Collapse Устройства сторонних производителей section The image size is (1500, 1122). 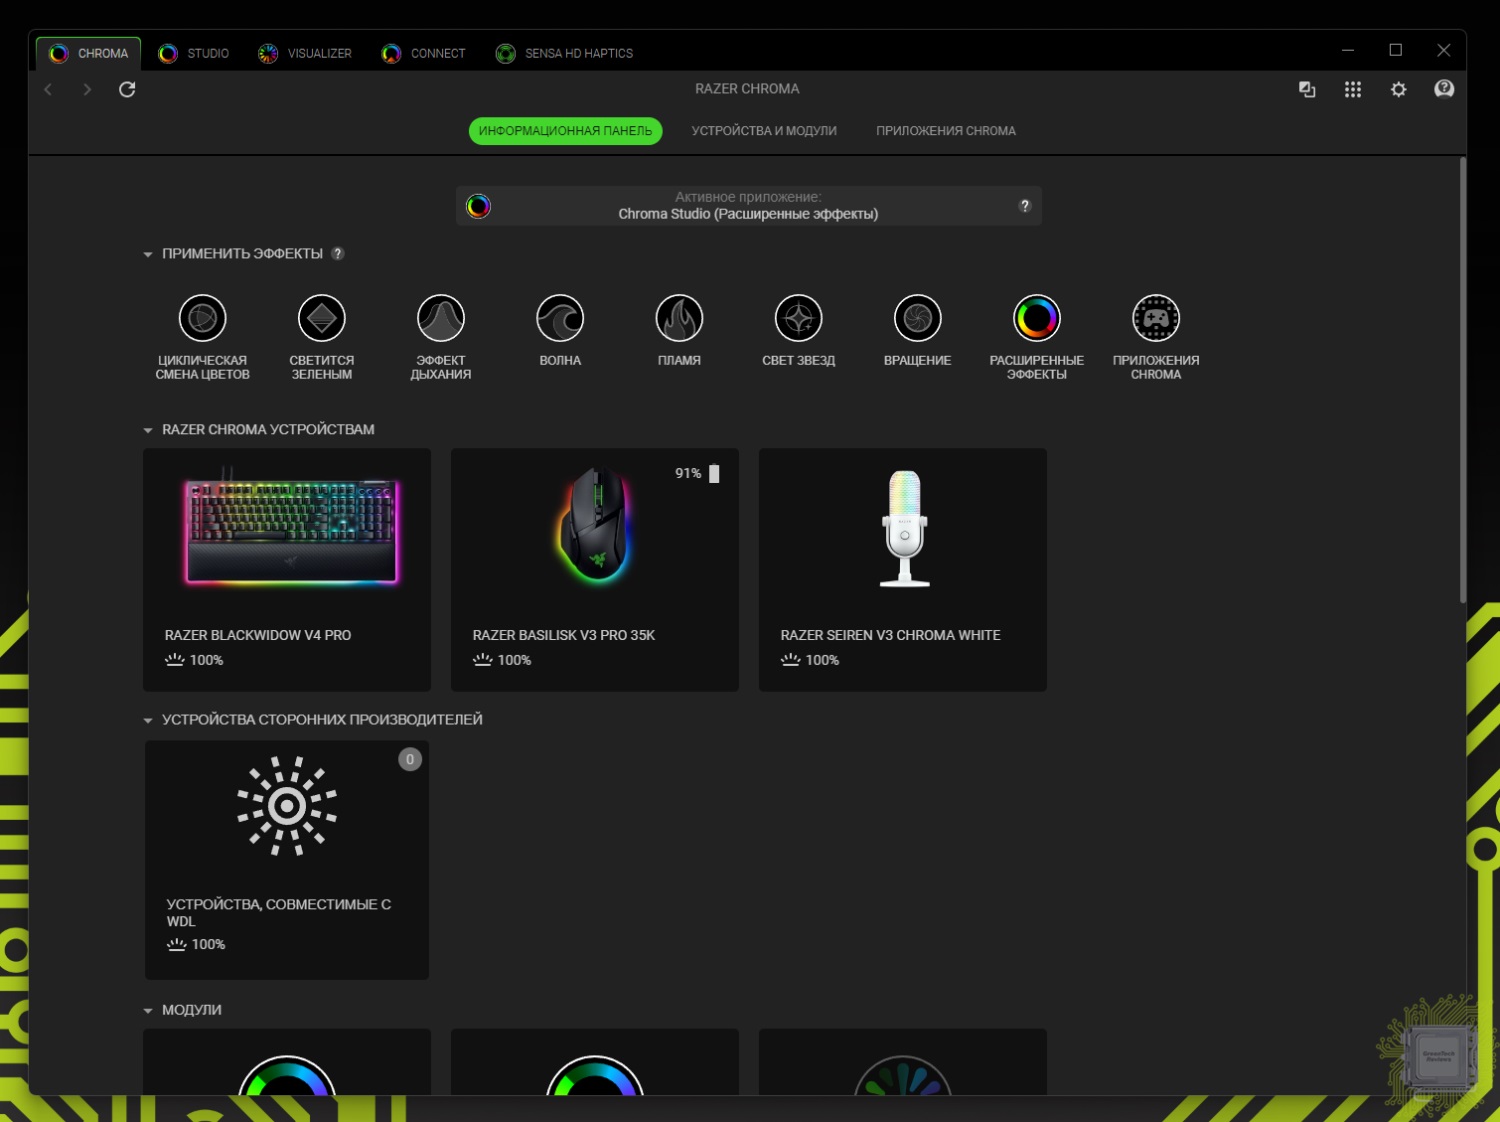[148, 720]
